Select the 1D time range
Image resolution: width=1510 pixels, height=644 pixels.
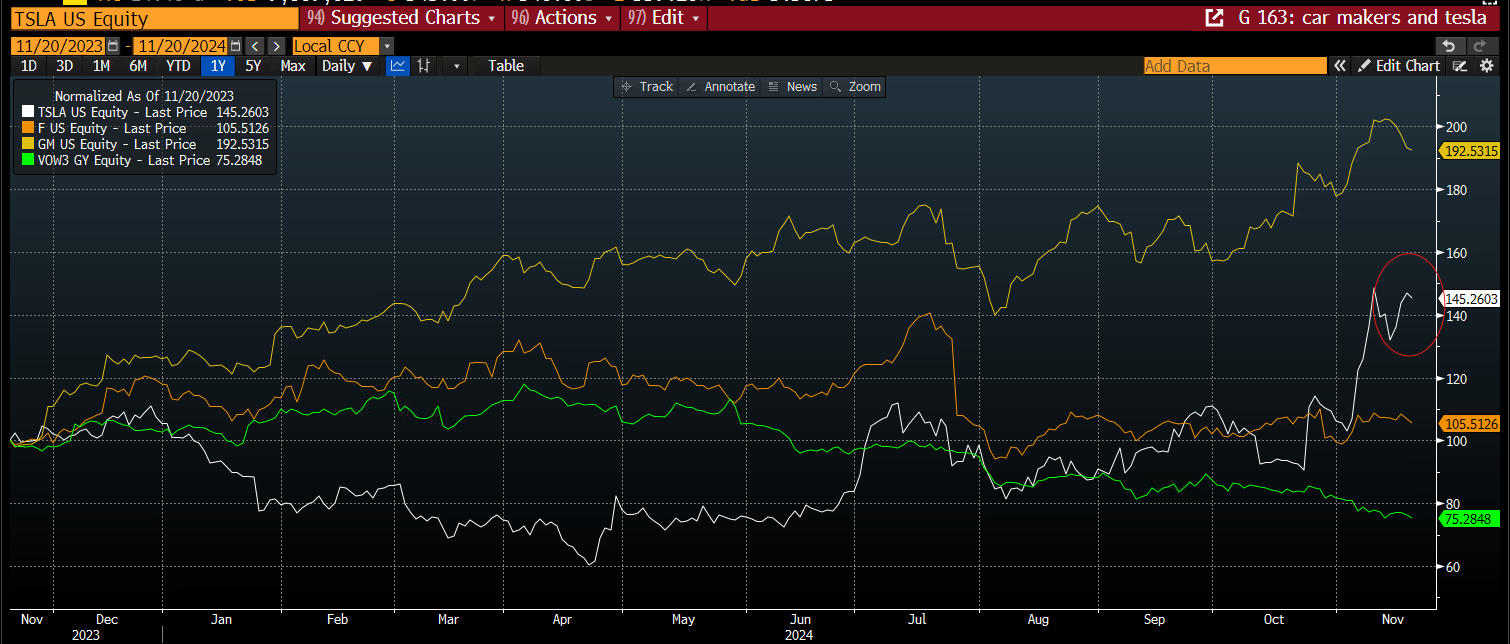[29, 66]
